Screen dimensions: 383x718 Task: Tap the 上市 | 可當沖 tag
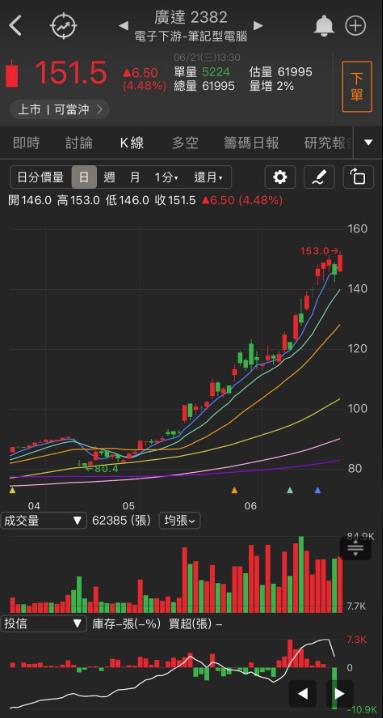coord(59,109)
